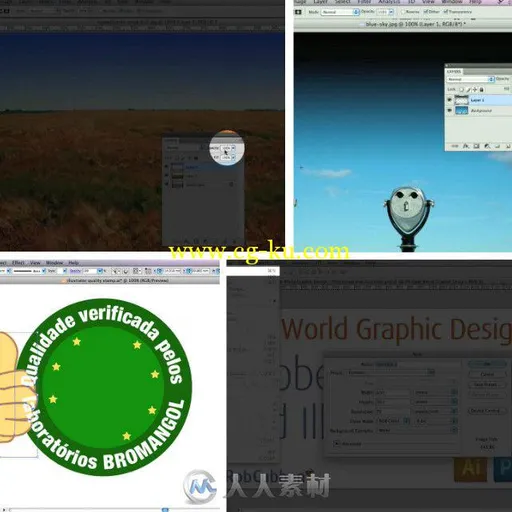Click Background layer thumbnail in blue-sky window

pos(462,110)
